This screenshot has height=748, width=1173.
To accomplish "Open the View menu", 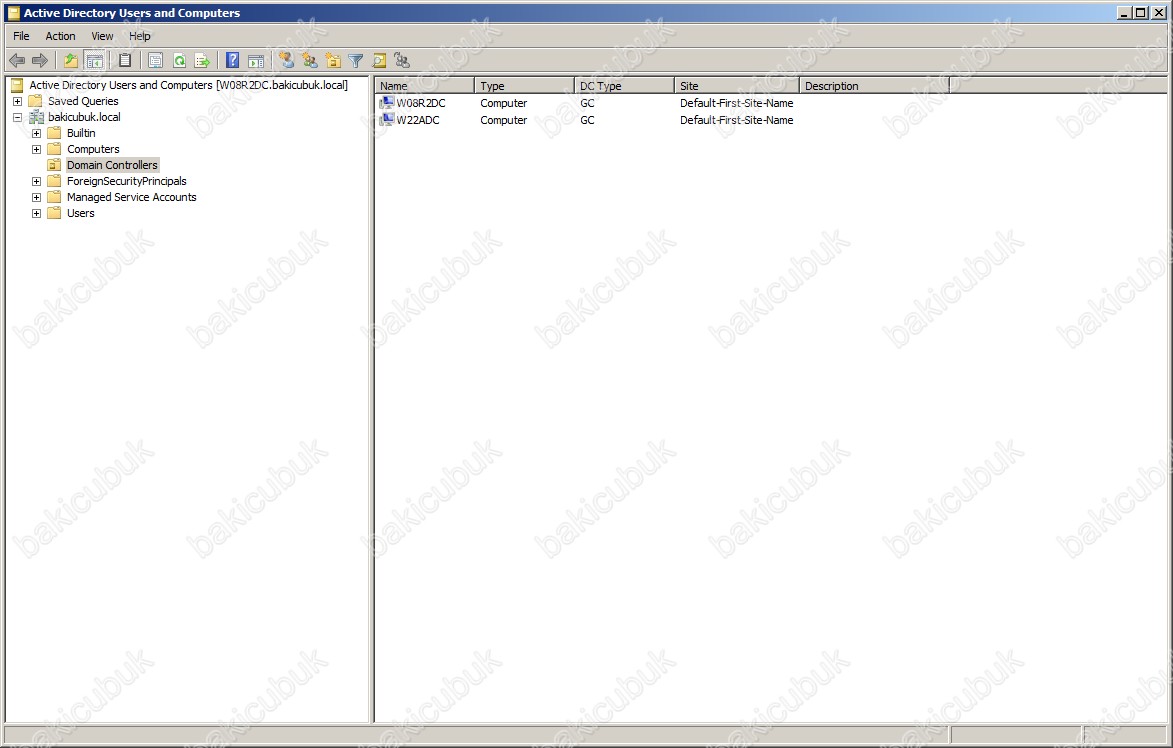I will (x=102, y=36).
